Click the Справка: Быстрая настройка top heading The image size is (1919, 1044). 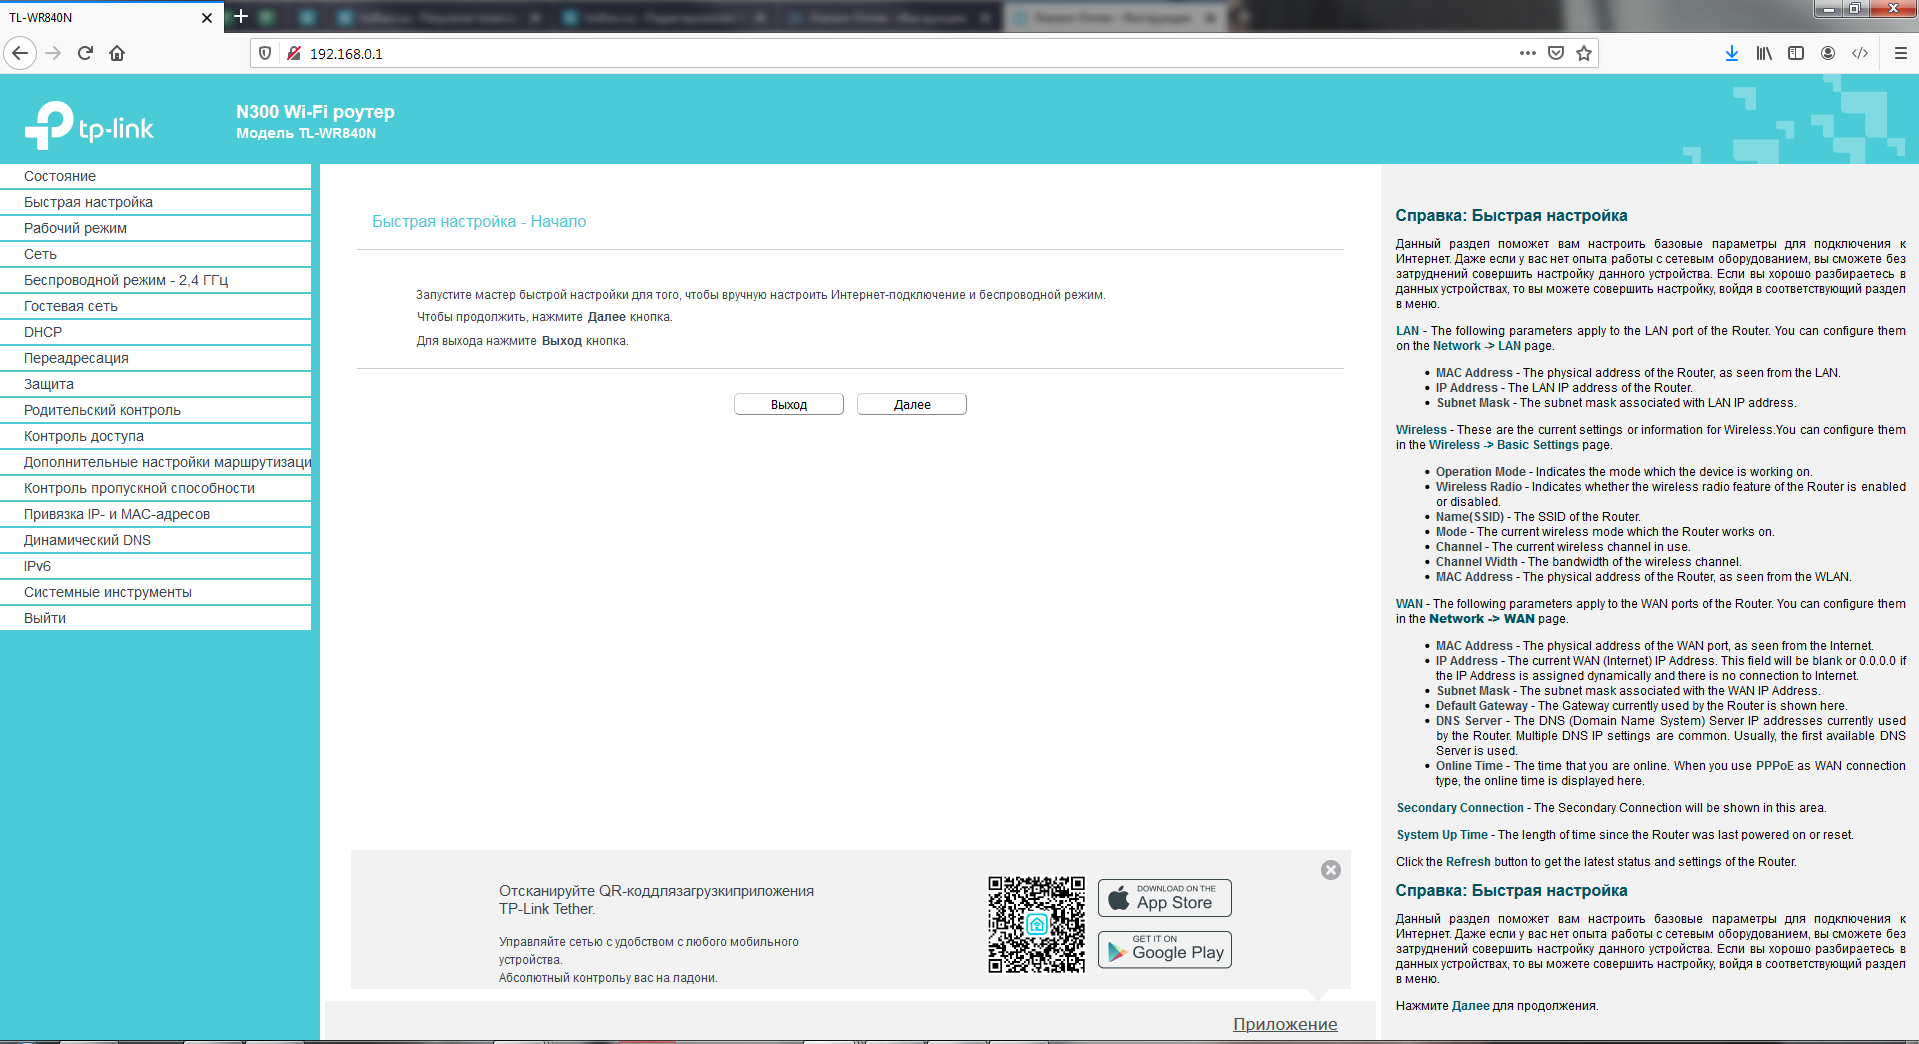[x=1511, y=215]
